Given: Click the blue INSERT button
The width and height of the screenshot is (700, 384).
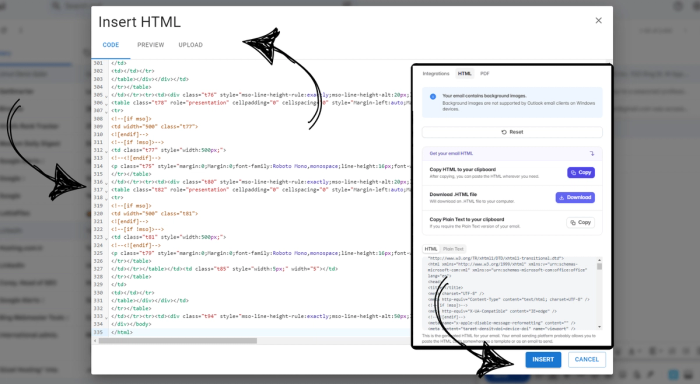Looking at the screenshot, I should click(x=543, y=359).
